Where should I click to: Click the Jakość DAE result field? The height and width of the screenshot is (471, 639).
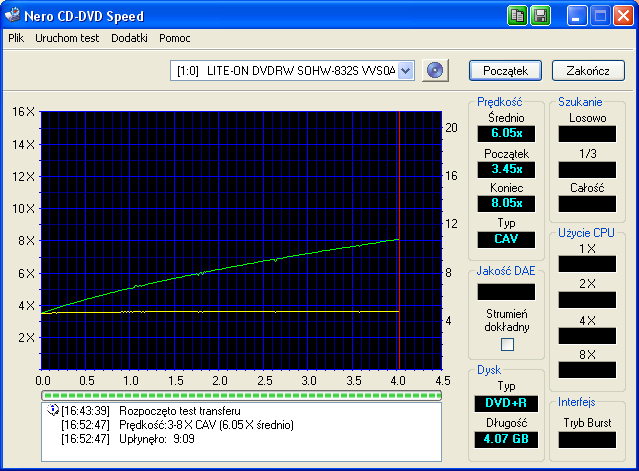[x=506, y=292]
